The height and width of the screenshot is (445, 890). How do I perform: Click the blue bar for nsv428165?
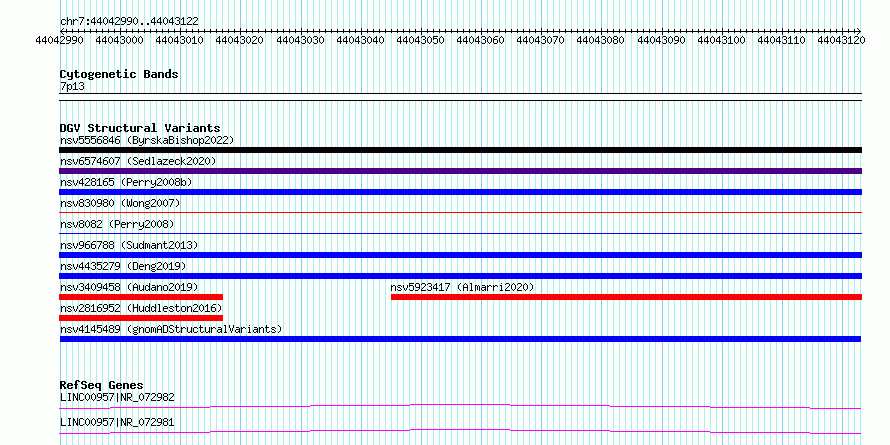(x=460, y=192)
